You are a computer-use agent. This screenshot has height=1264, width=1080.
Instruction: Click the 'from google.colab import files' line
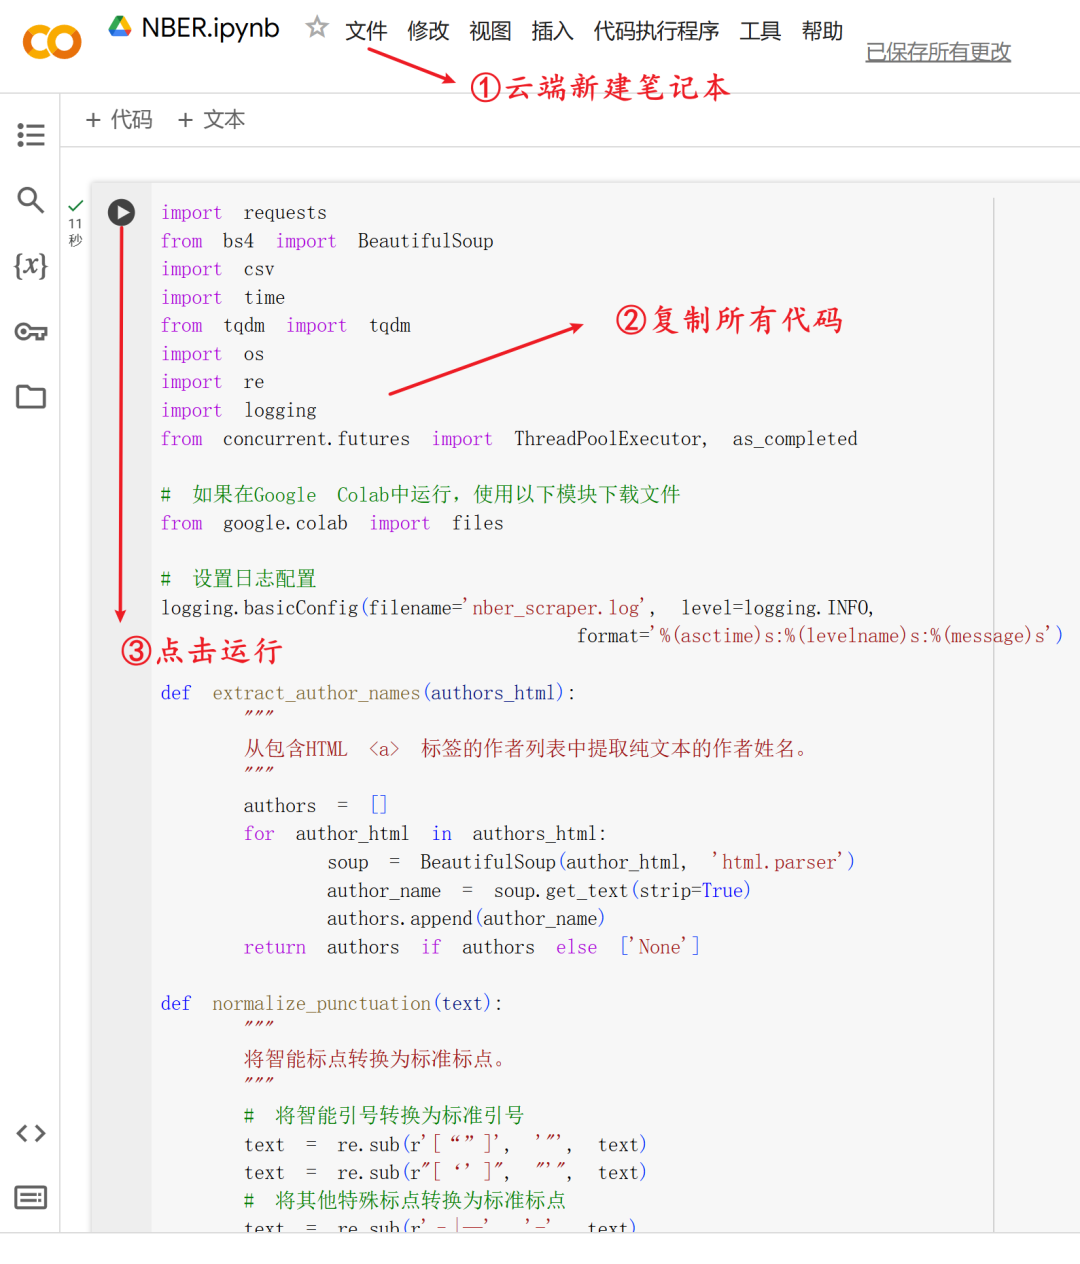(x=332, y=523)
